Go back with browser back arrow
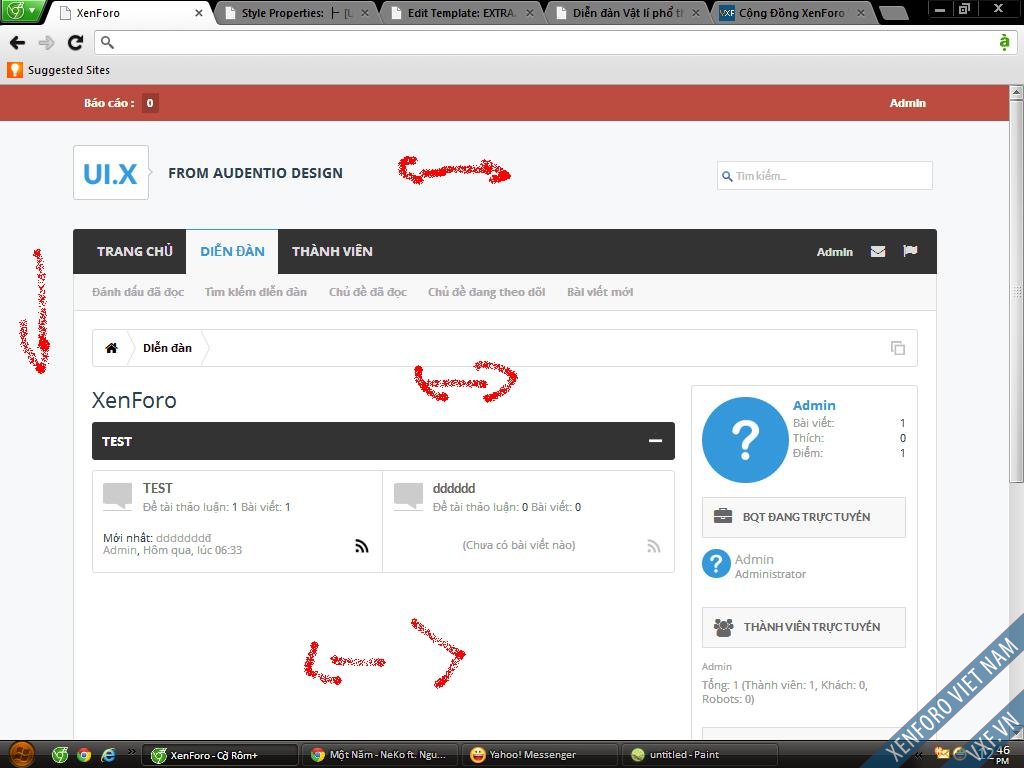This screenshot has width=1024, height=768. [x=17, y=42]
